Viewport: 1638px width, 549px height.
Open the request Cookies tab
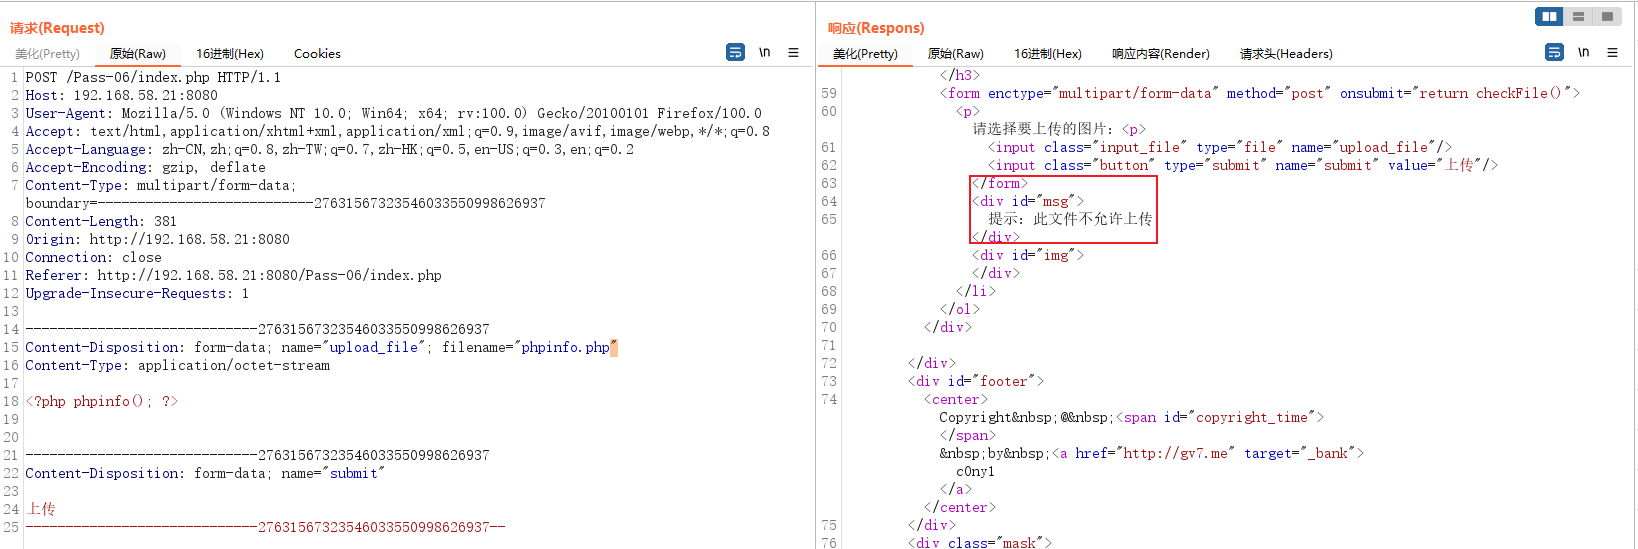[317, 54]
